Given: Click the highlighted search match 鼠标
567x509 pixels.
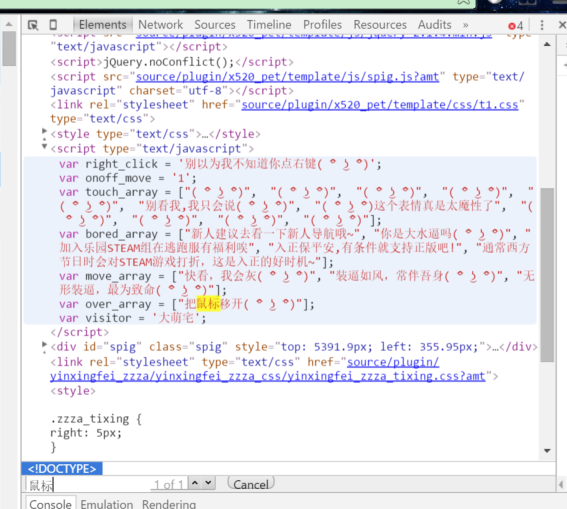Looking at the screenshot, I should (x=208, y=304).
